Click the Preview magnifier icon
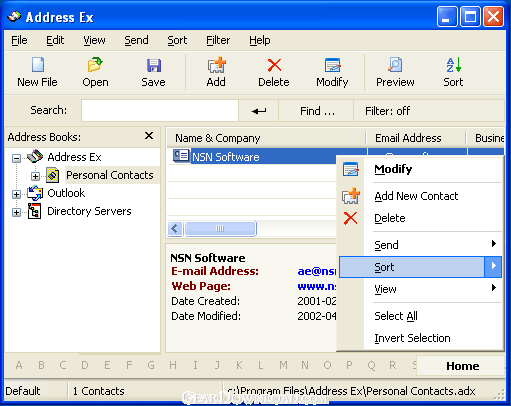The height and width of the screenshot is (406, 511). pyautogui.click(x=395, y=65)
